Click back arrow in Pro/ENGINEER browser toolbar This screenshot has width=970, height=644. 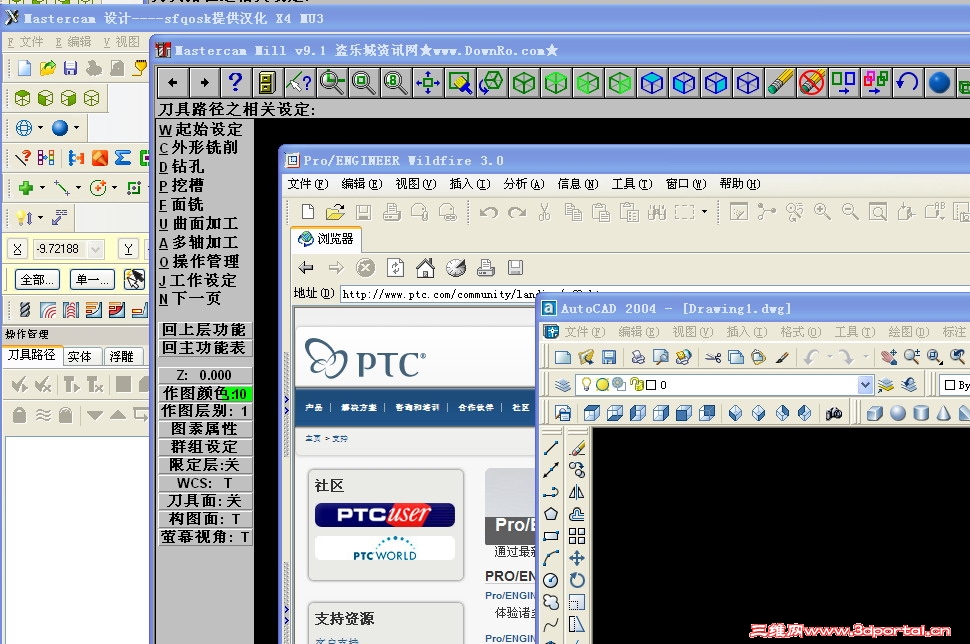(x=306, y=268)
